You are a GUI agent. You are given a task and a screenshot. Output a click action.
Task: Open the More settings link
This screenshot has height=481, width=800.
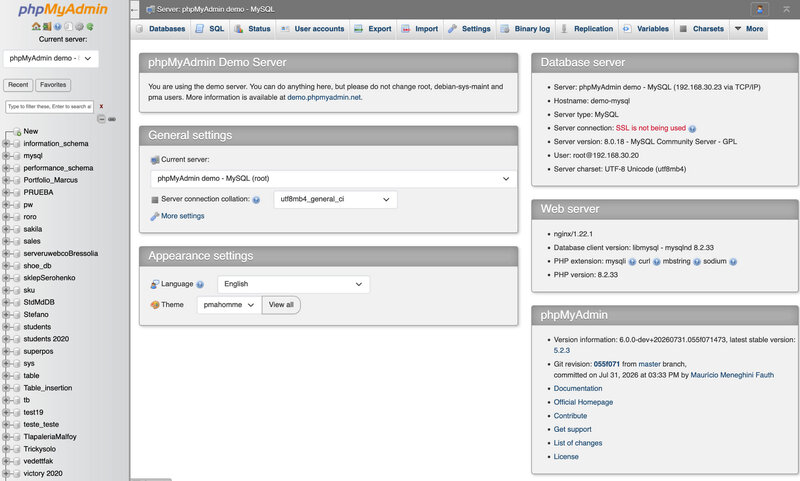pos(183,216)
